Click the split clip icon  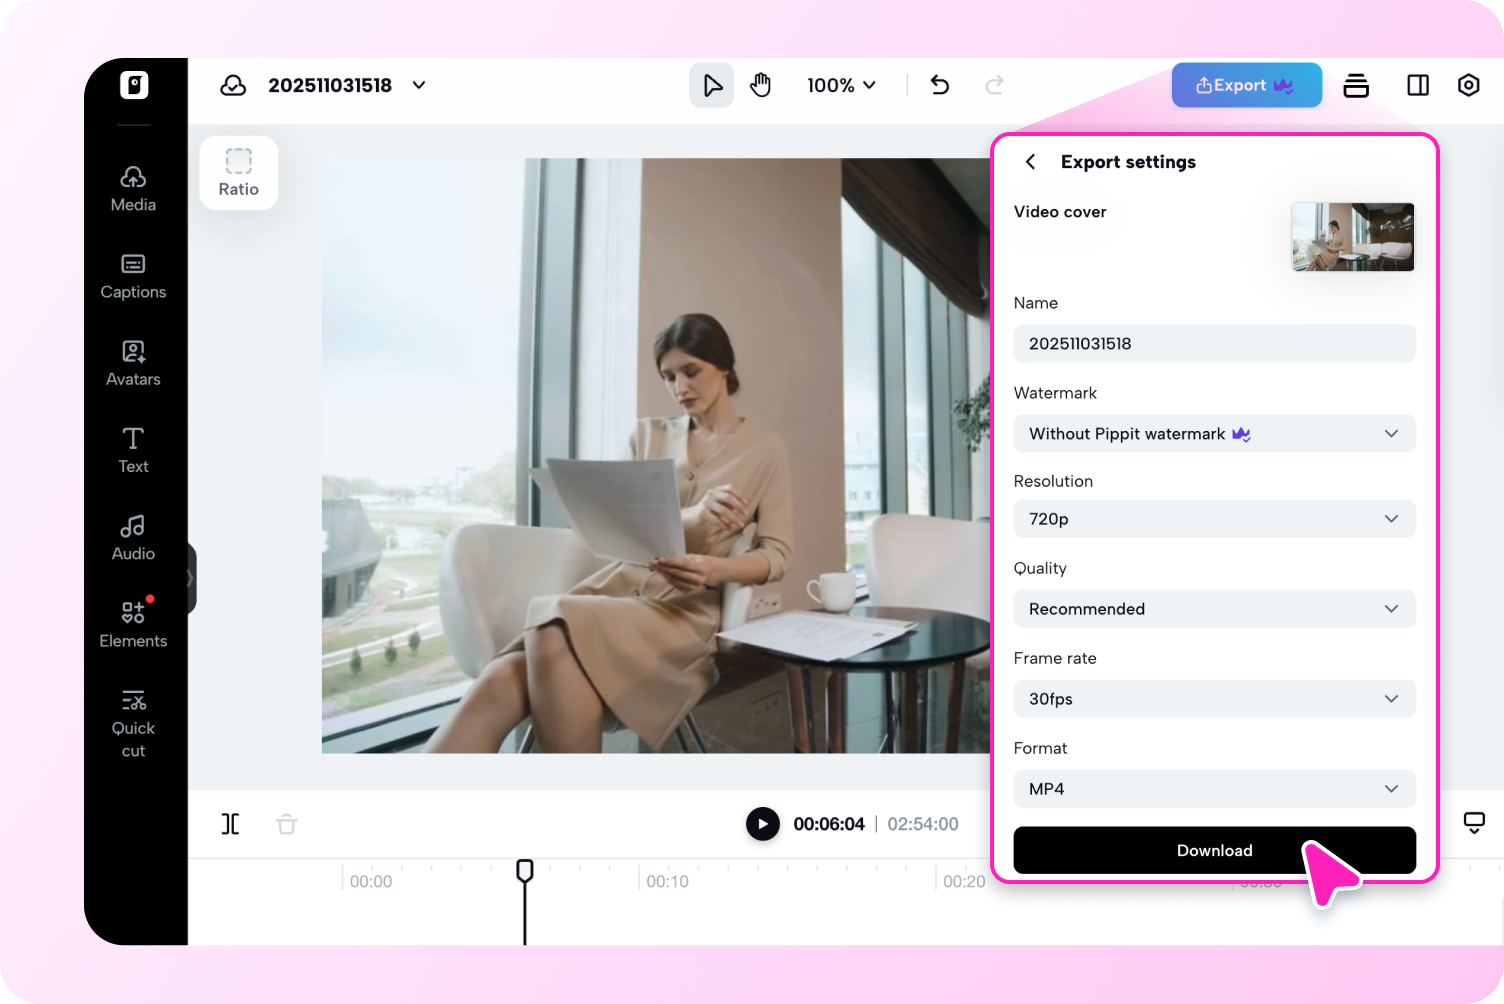pyautogui.click(x=231, y=824)
